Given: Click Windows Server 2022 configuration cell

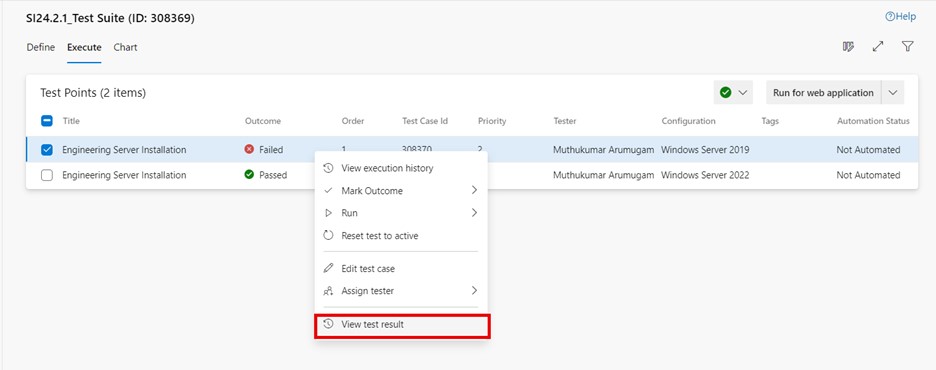Looking at the screenshot, I should 705,175.
